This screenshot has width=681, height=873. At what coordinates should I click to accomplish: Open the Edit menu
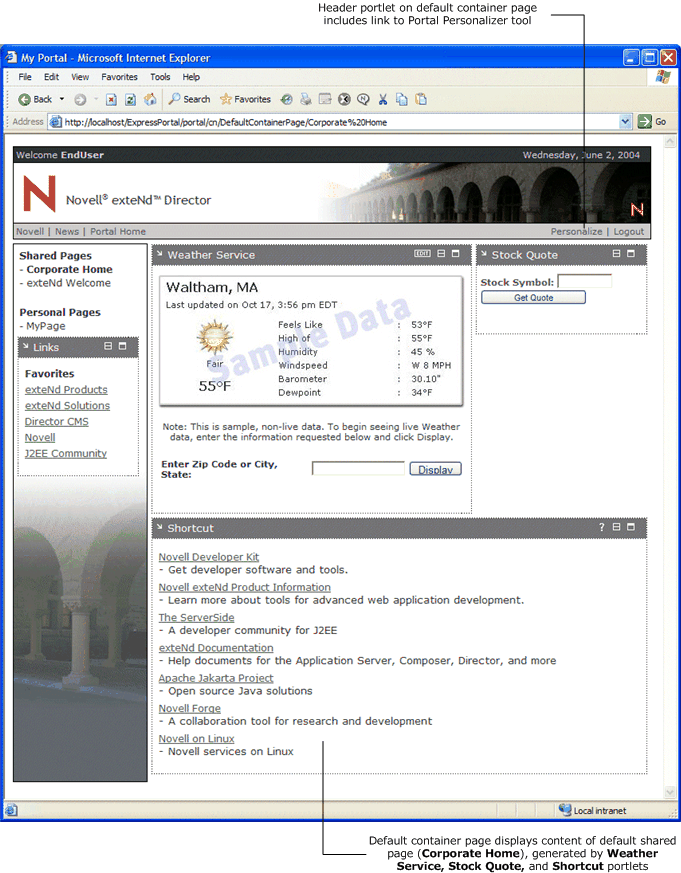click(51, 77)
